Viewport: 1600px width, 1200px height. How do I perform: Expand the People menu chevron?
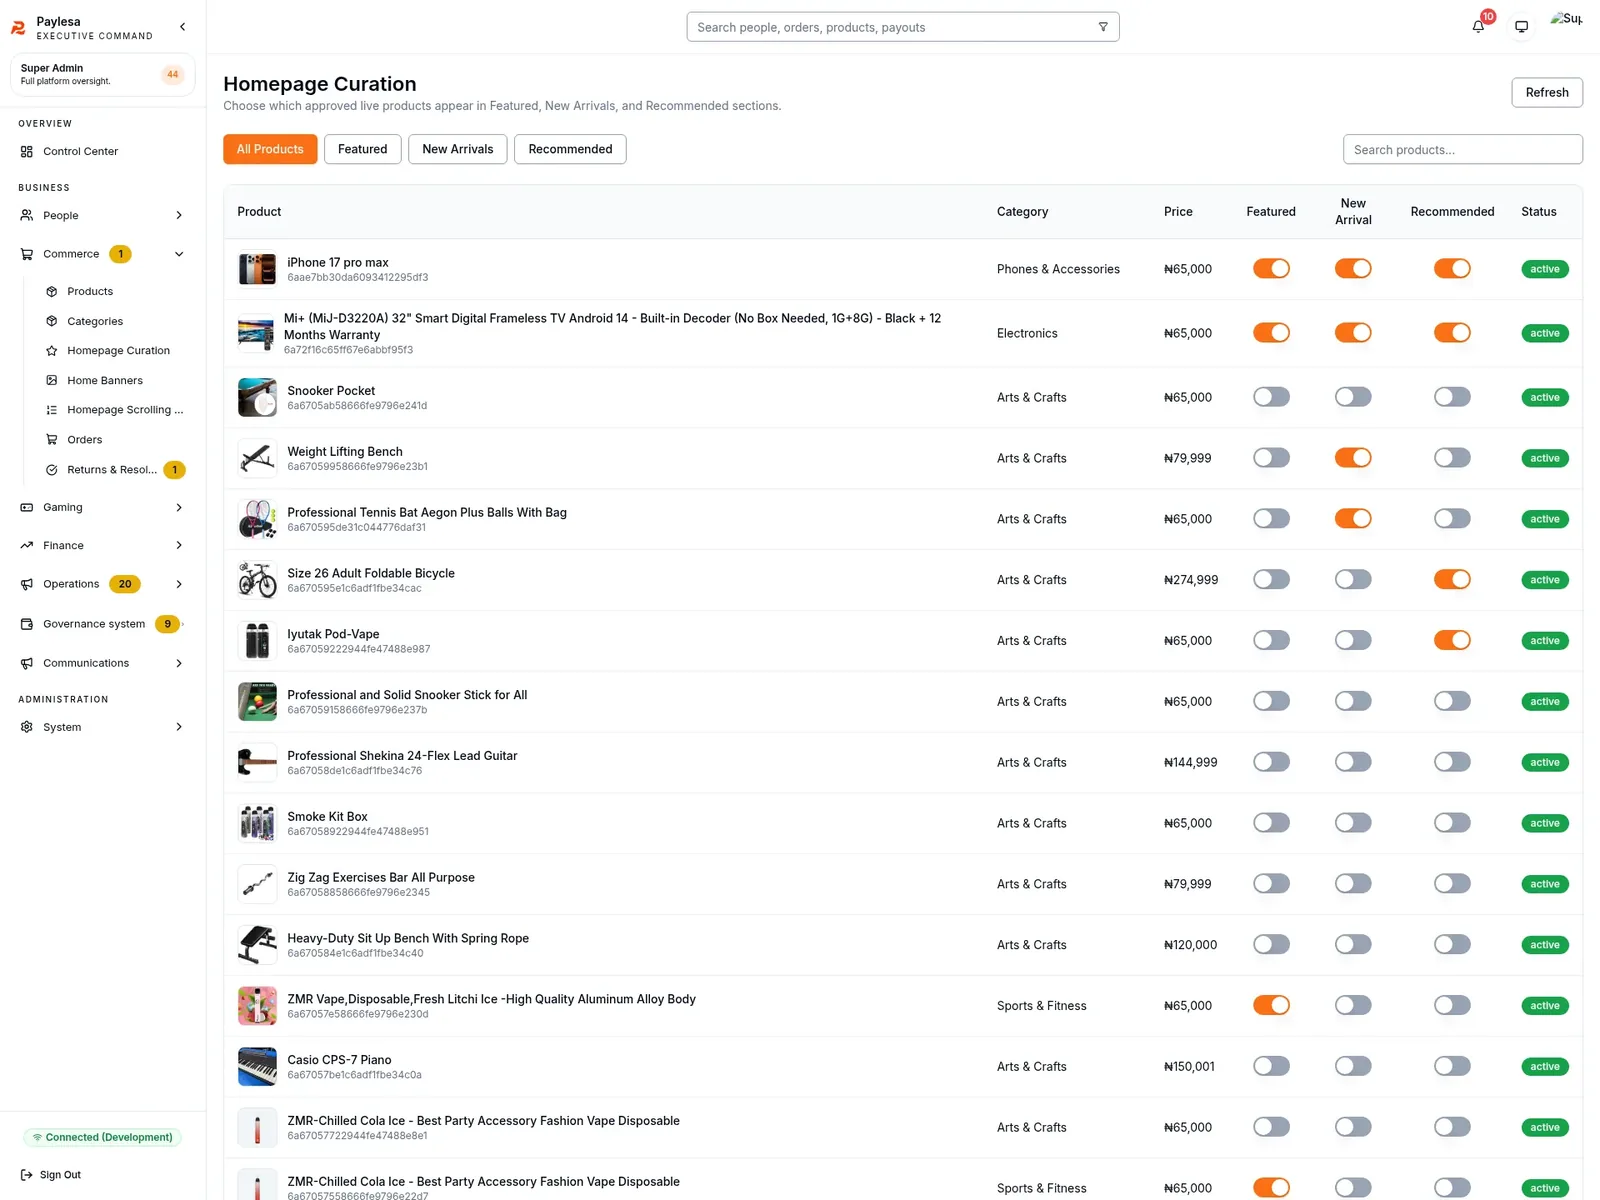[x=179, y=216]
